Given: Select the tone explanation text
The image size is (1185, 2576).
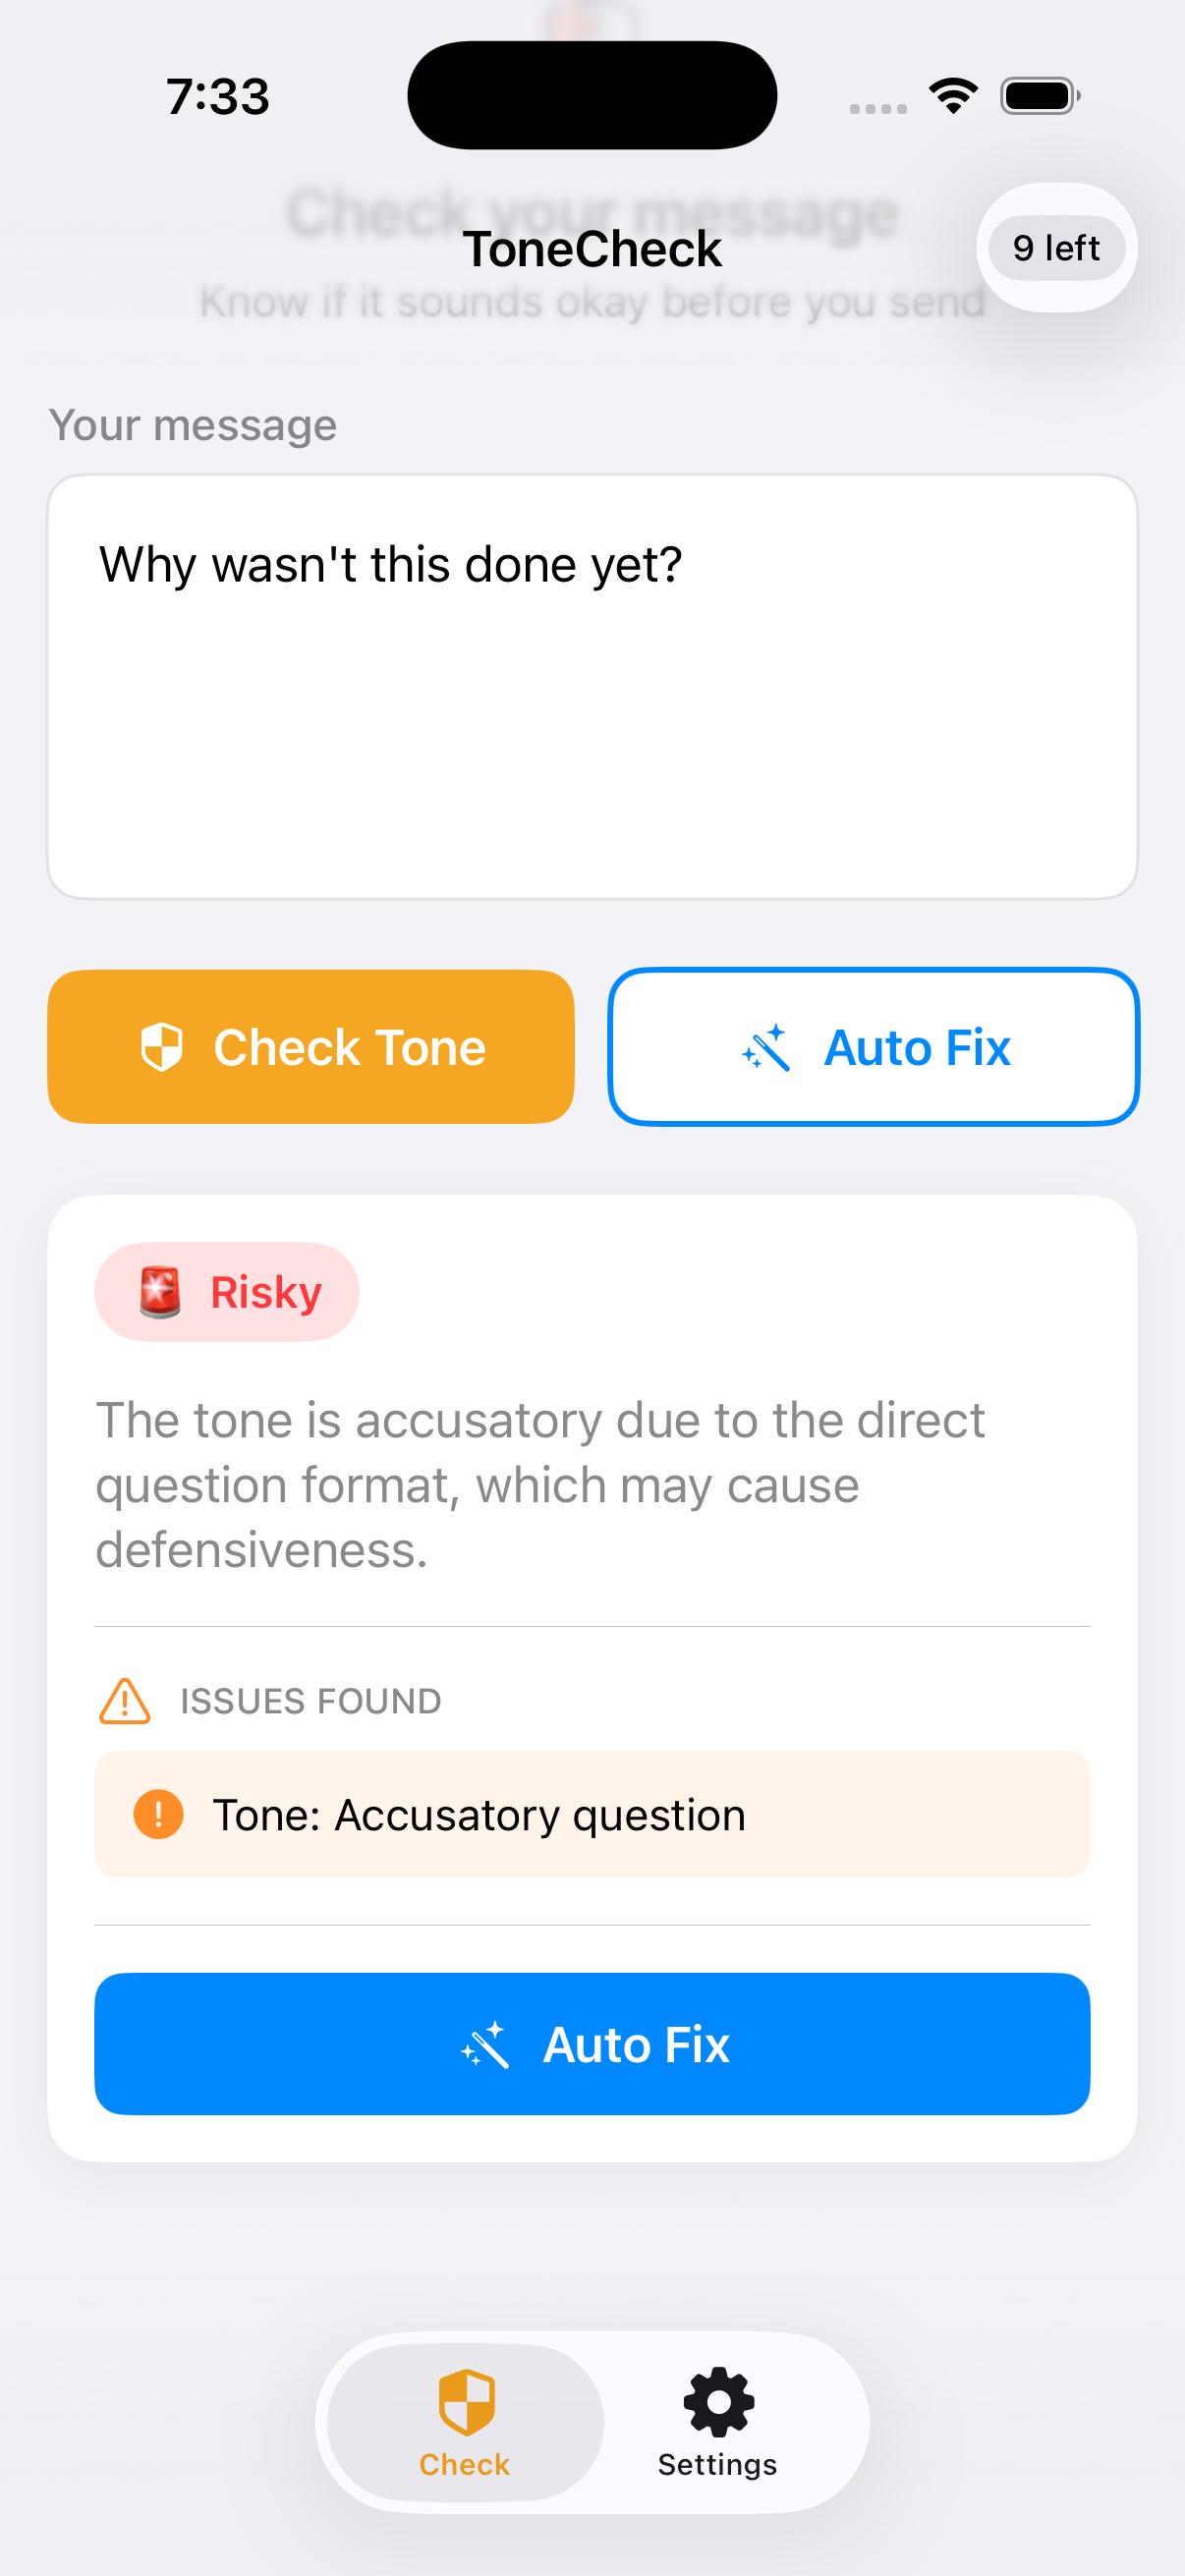Looking at the screenshot, I should pos(540,1484).
